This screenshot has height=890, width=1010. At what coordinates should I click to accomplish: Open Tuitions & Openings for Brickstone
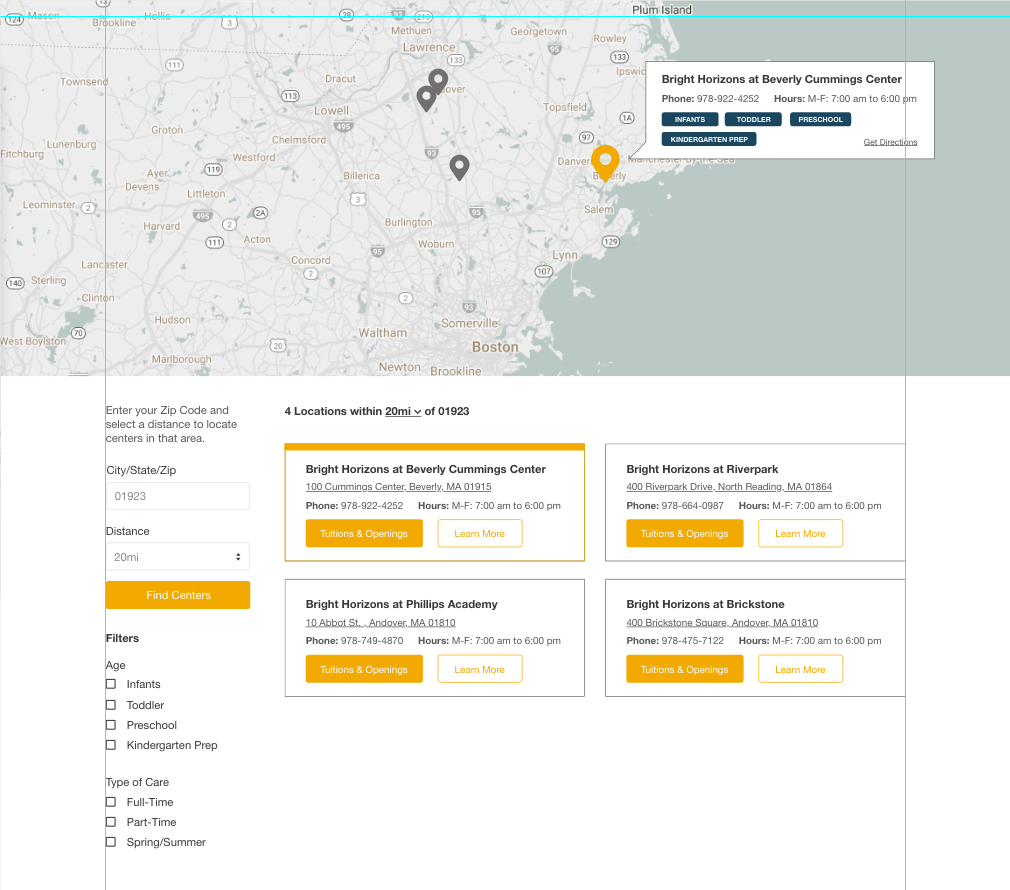click(685, 669)
